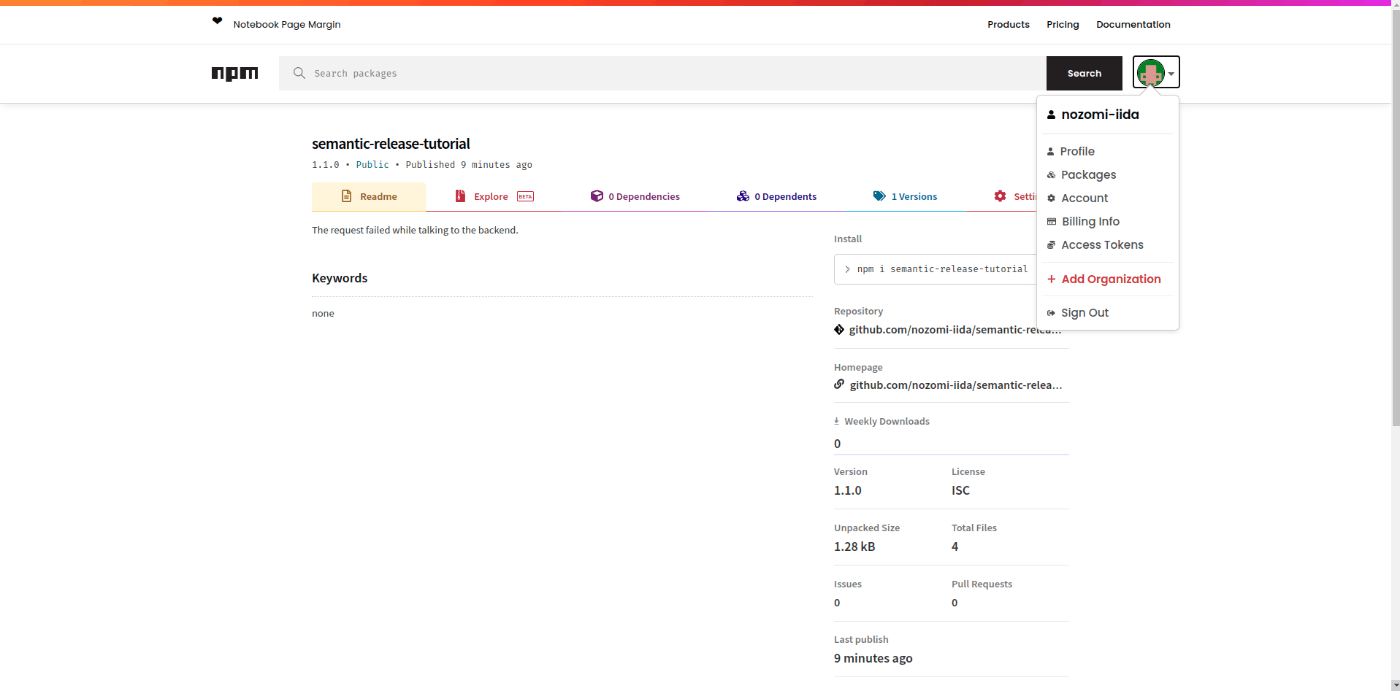Click the exit icon beside Sign Out
This screenshot has width=1400, height=691.
pyautogui.click(x=1051, y=313)
